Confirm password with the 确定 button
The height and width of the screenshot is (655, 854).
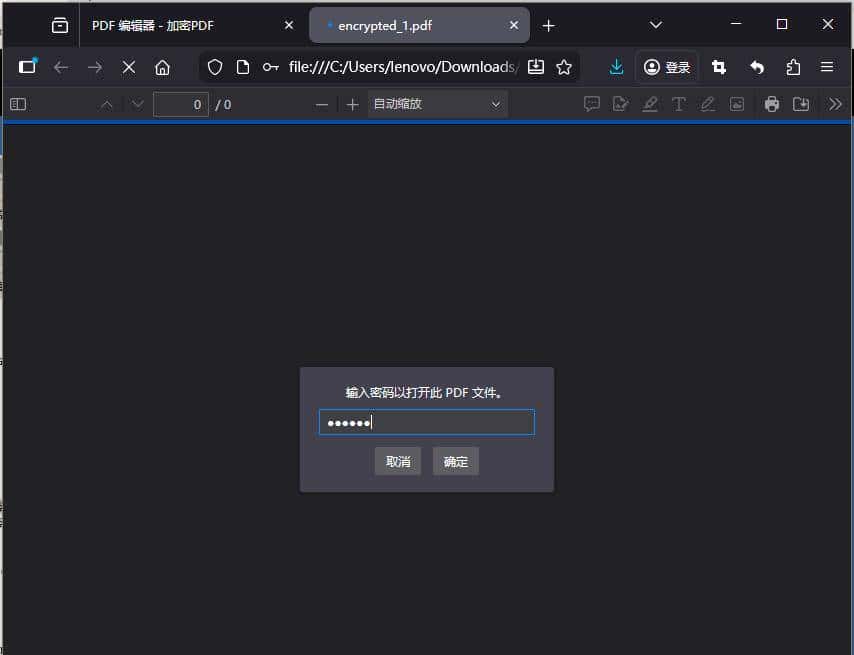455,461
